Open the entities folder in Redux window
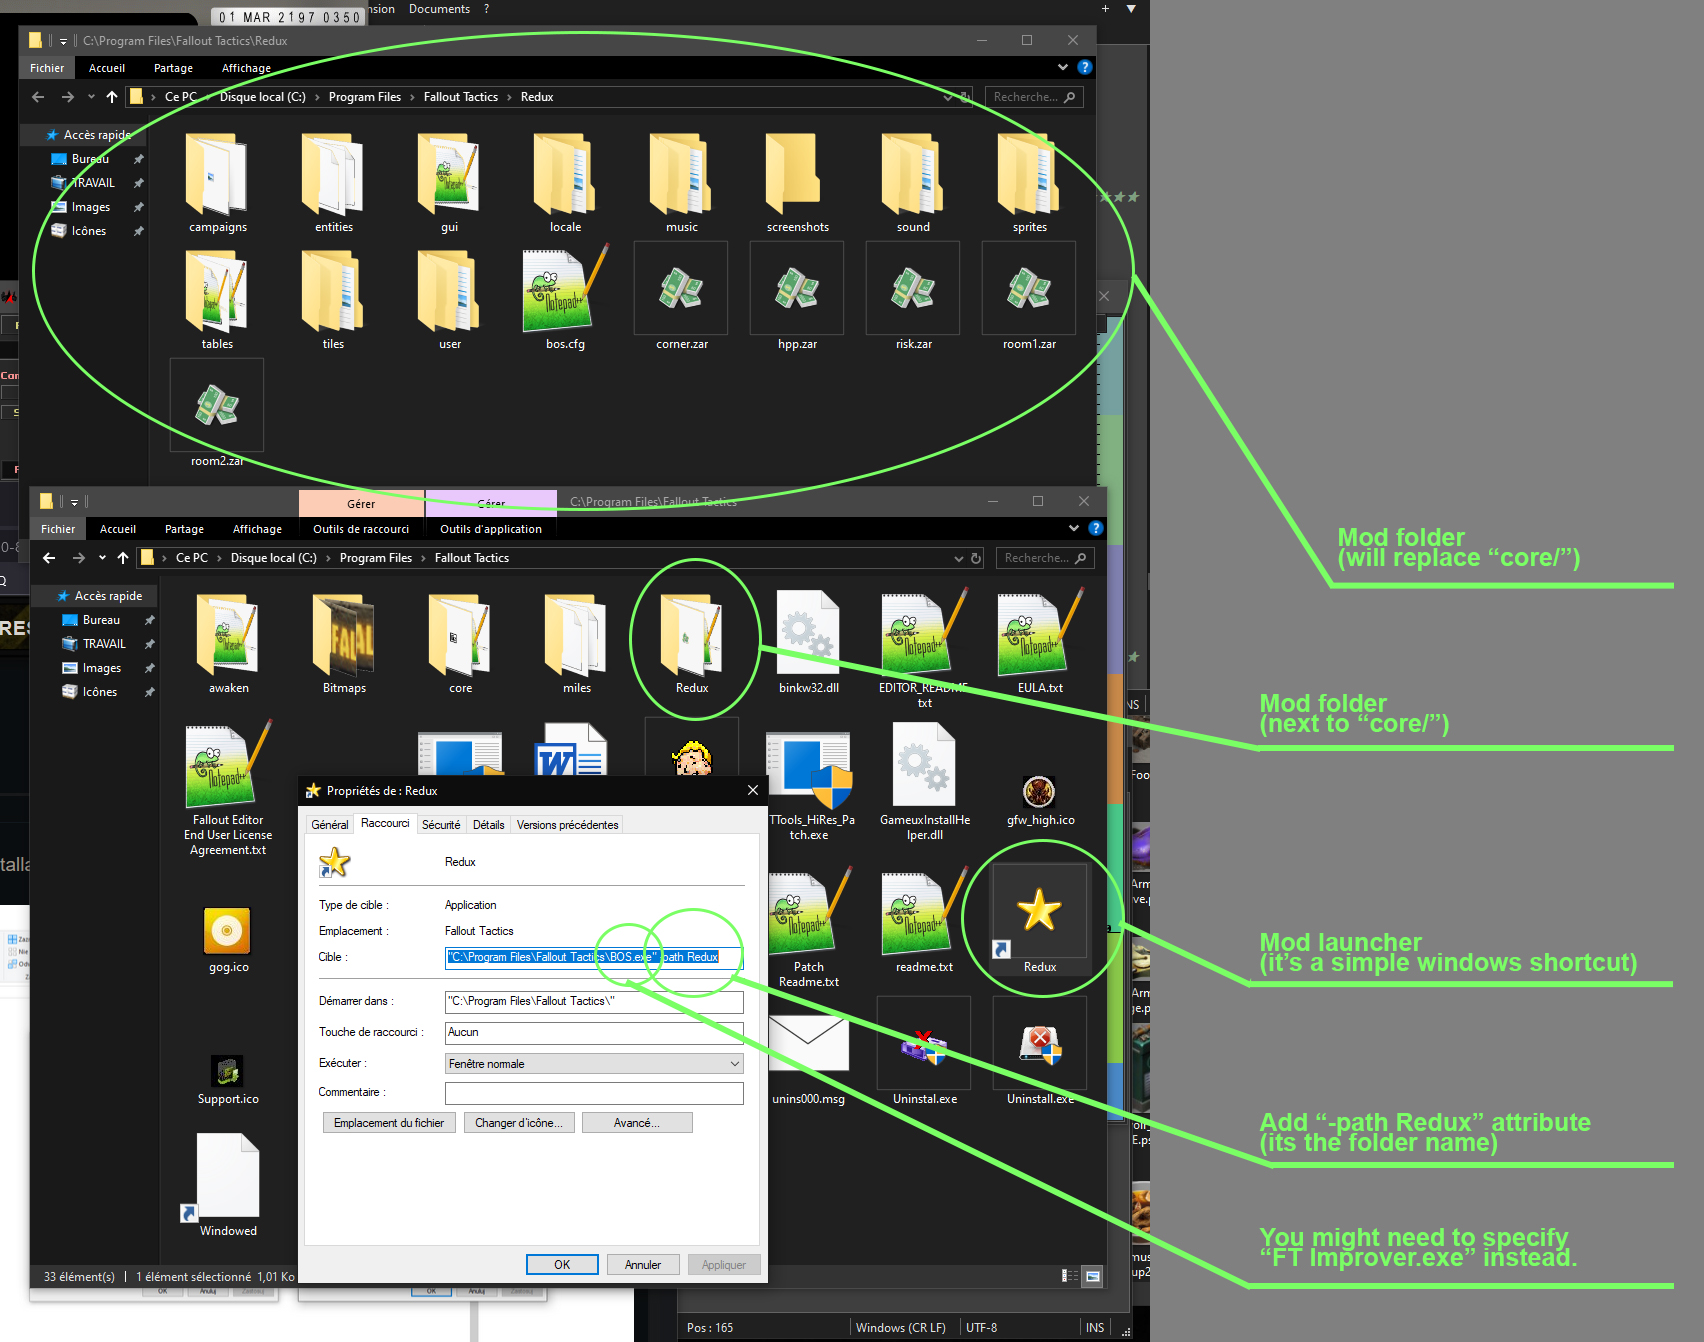 coord(333,183)
